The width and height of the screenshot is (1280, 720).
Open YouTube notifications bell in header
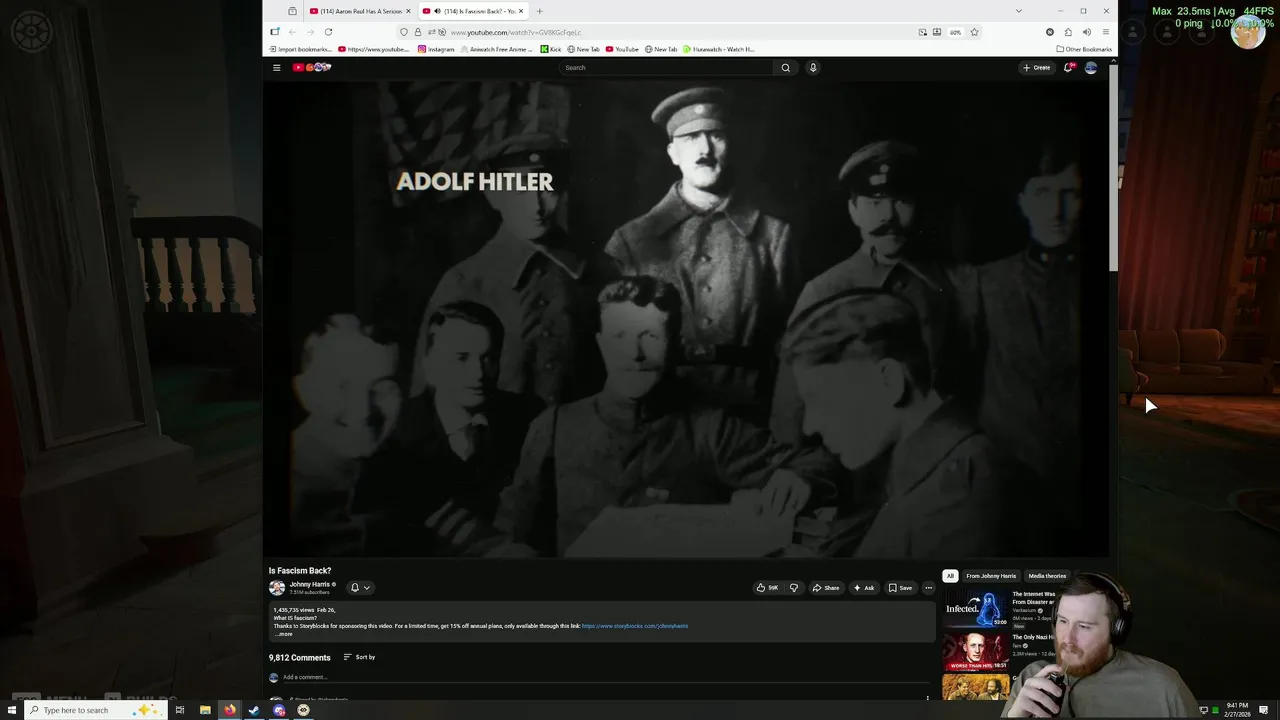tap(1068, 68)
